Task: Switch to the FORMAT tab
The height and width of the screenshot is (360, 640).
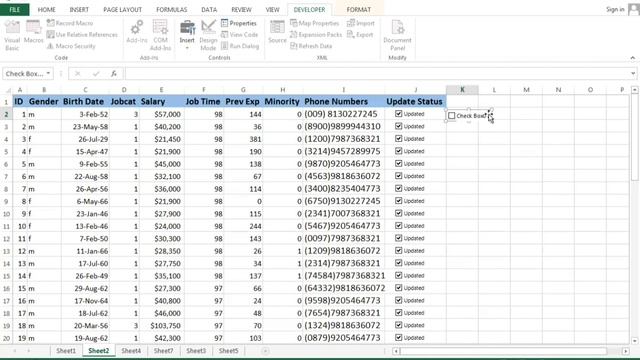Action: [358, 9]
